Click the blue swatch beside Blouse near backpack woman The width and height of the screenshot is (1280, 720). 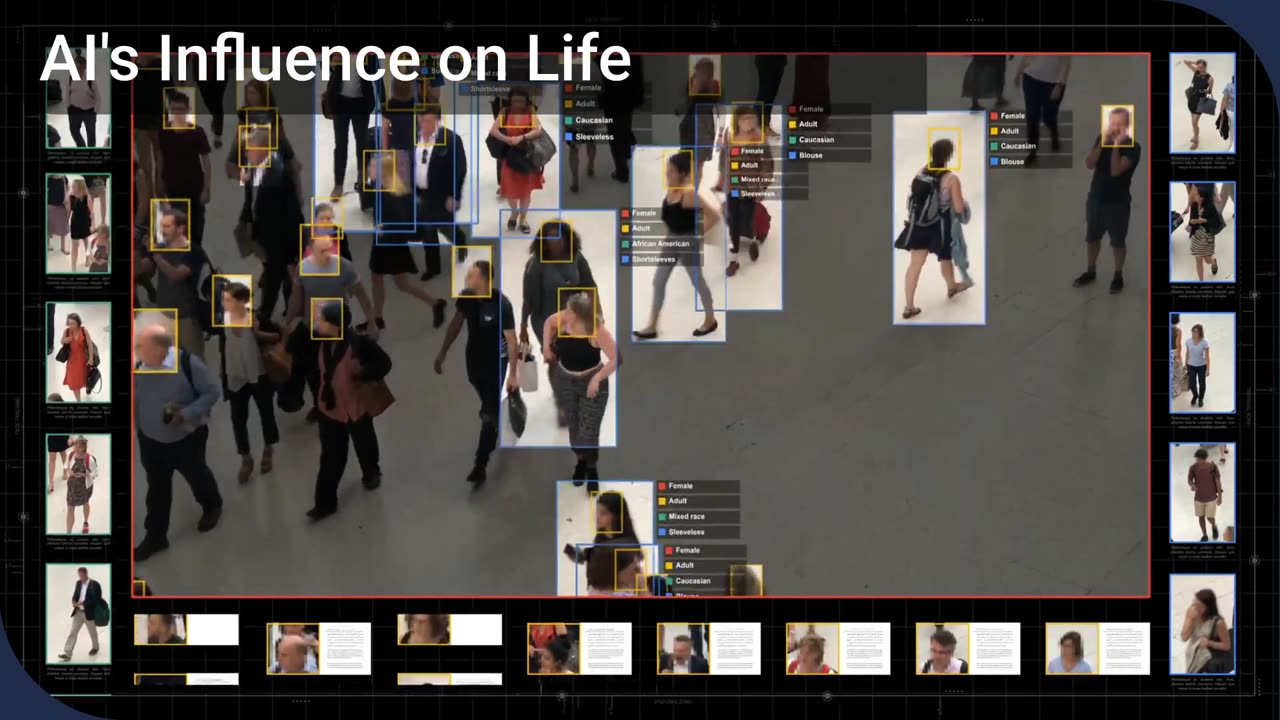[x=993, y=161]
